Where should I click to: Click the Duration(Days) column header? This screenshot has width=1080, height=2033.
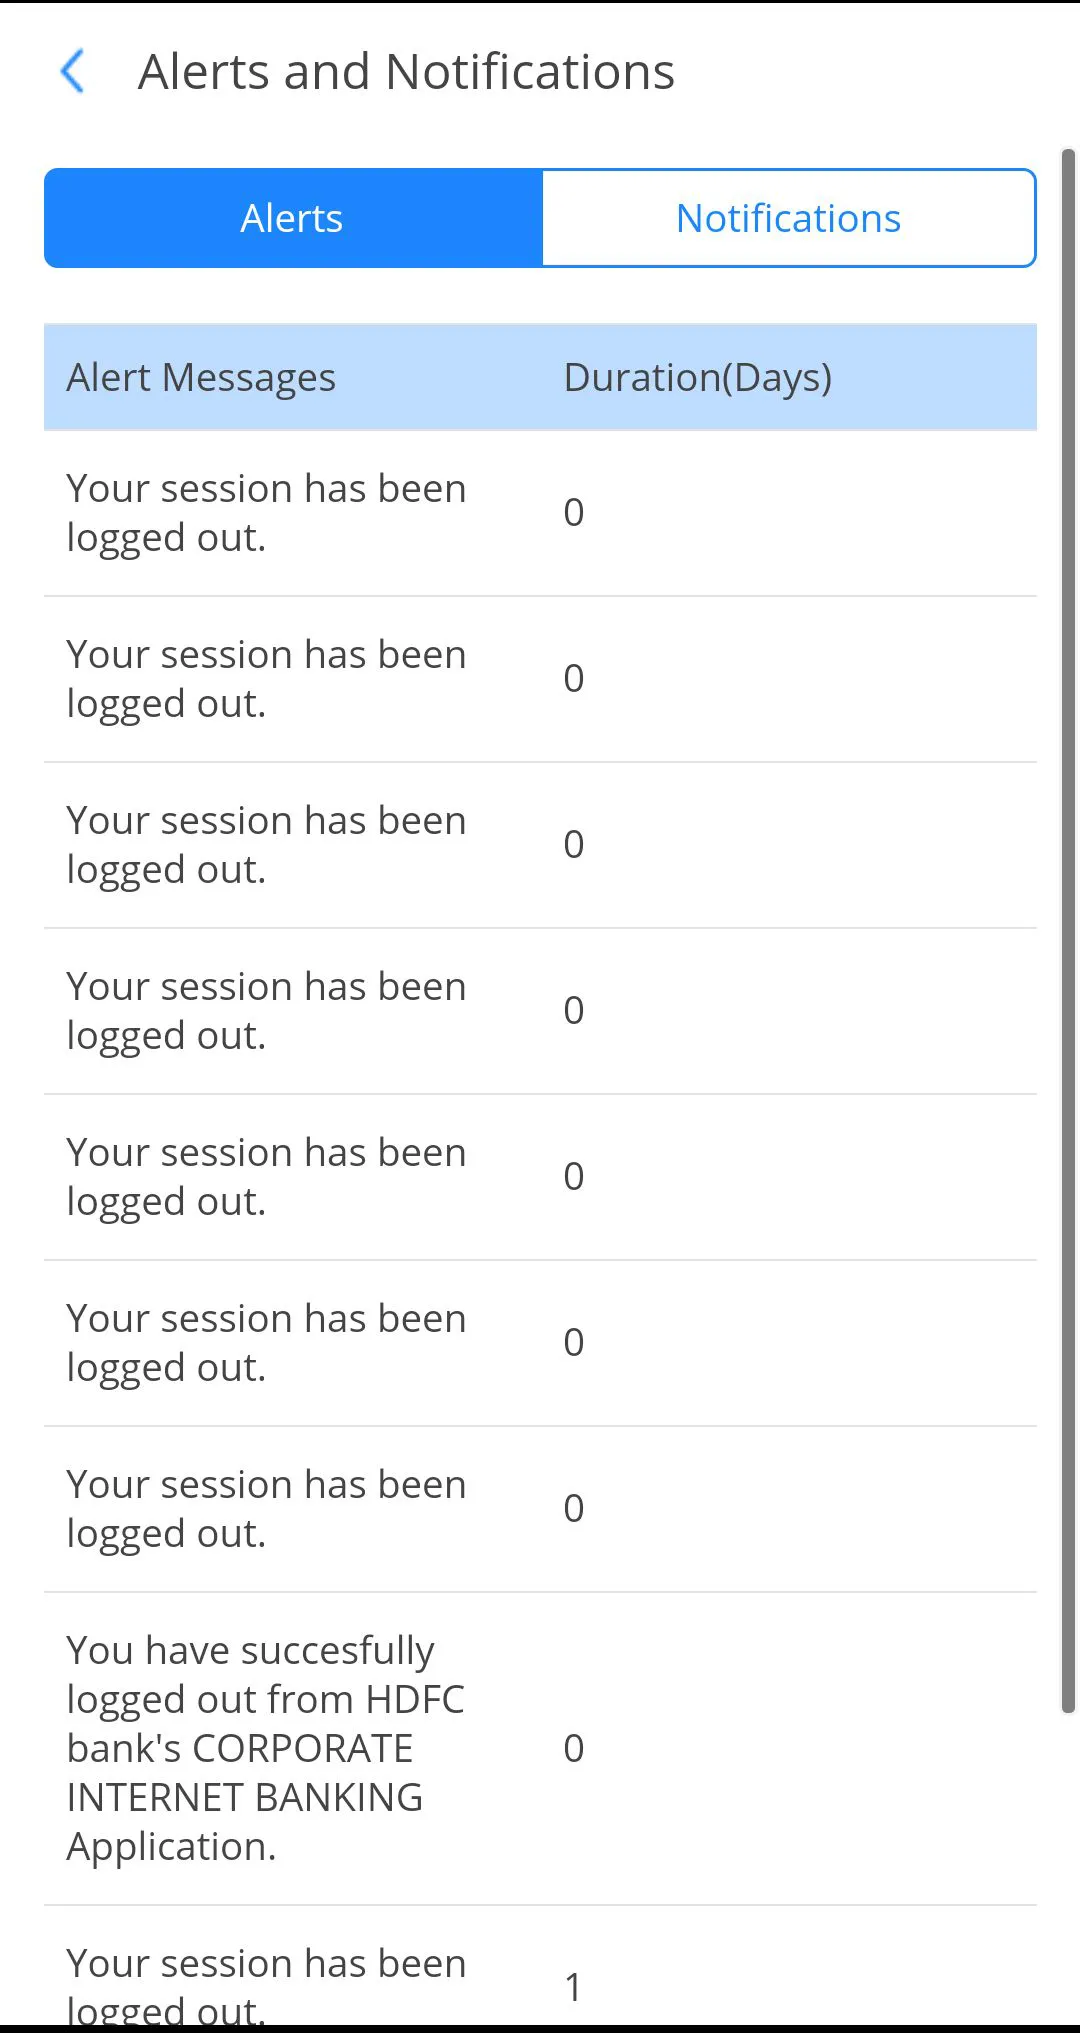click(697, 378)
